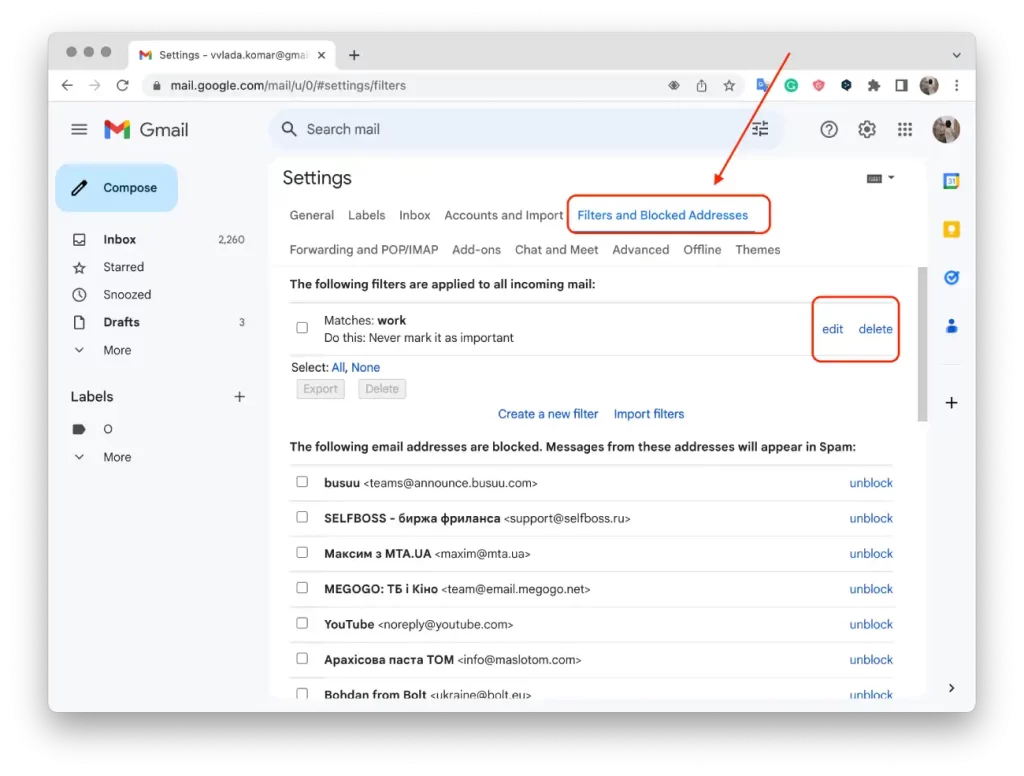Open Google Tasks side panel
The height and width of the screenshot is (776, 1024).
(x=952, y=278)
